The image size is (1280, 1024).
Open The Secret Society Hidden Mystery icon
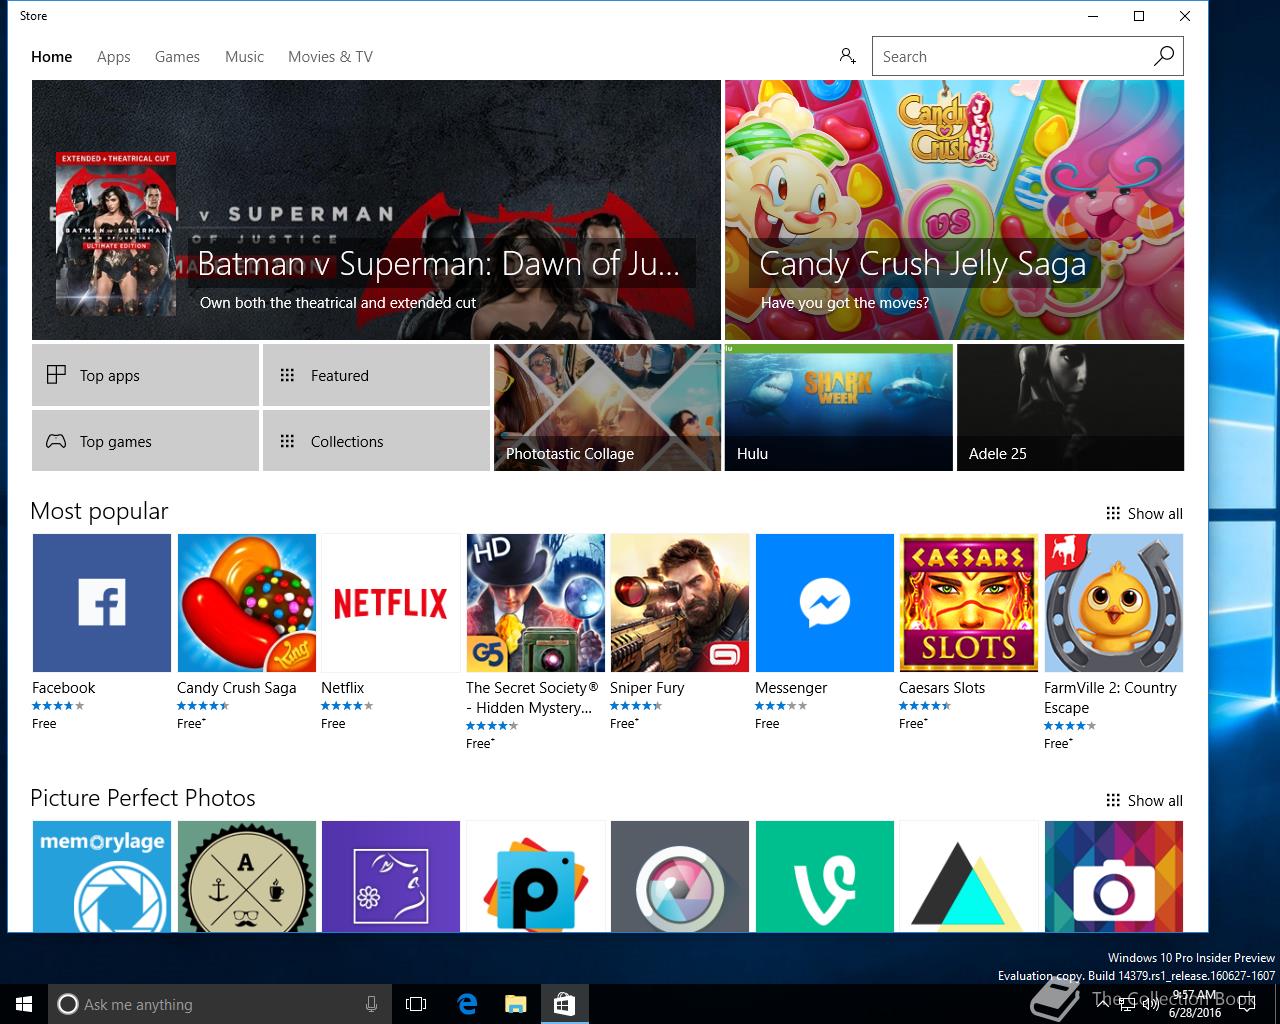tap(536, 603)
